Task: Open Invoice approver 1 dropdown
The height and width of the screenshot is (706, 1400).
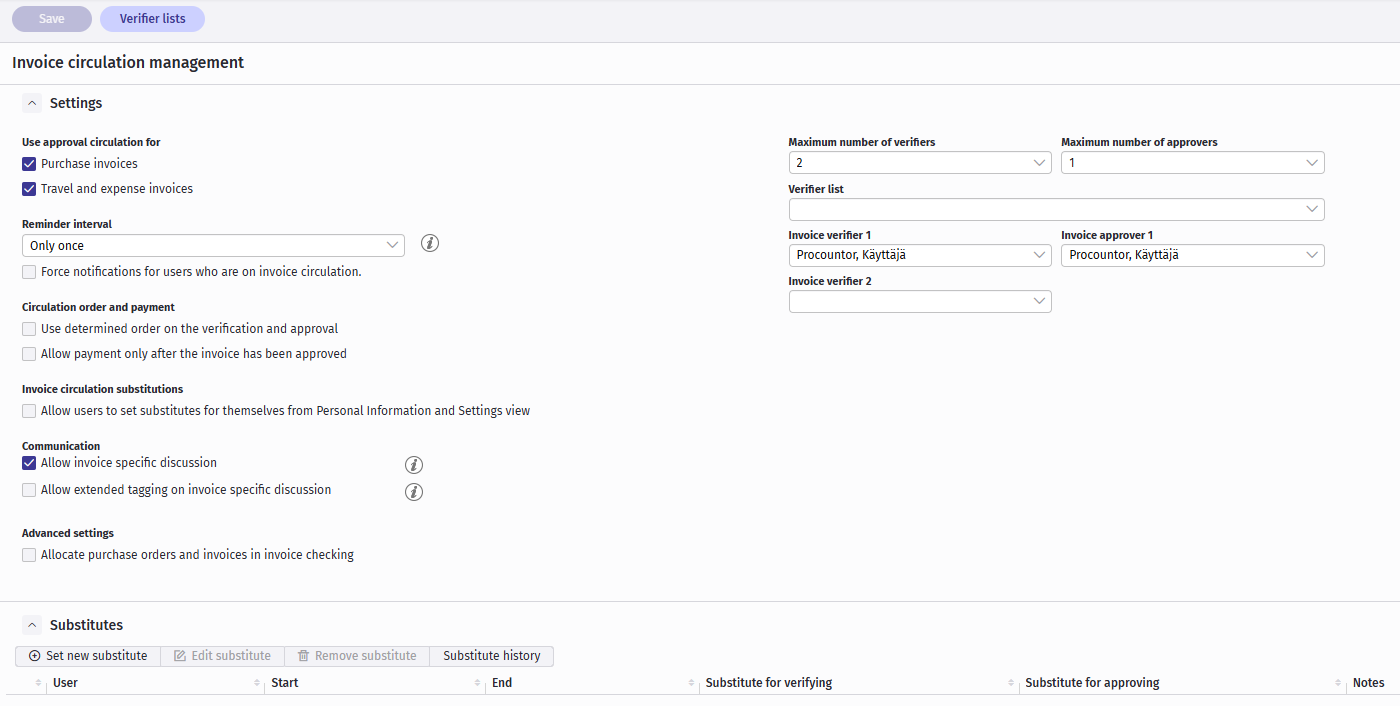Action: (1192, 256)
